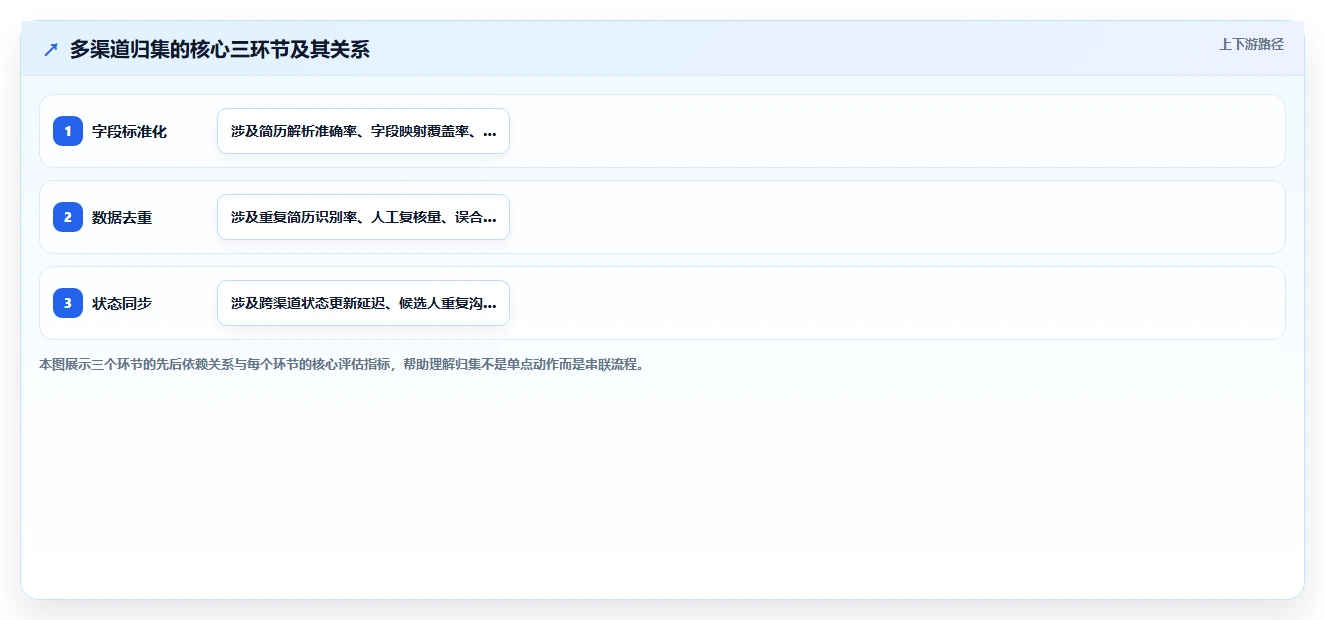The height and width of the screenshot is (620, 1325).
Task: Click the 上下游路径 label
Action: [x=1251, y=45]
